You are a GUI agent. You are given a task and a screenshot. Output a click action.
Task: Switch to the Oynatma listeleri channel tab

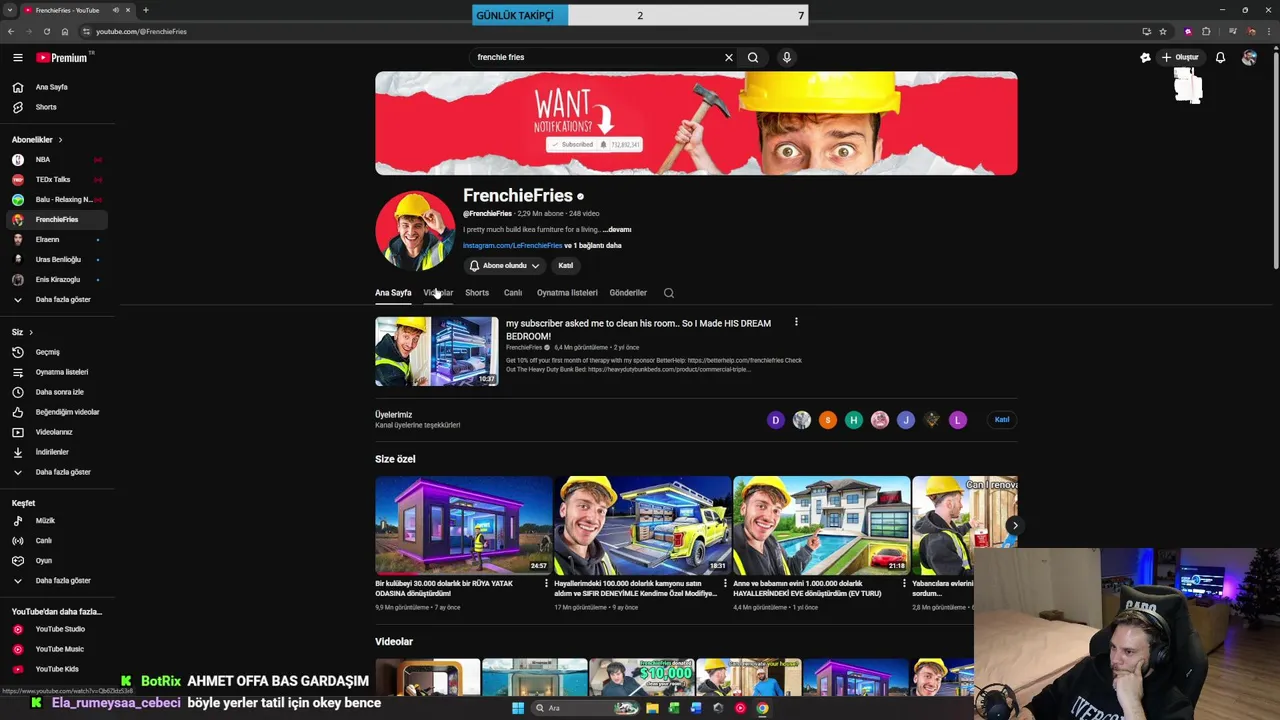[567, 293]
